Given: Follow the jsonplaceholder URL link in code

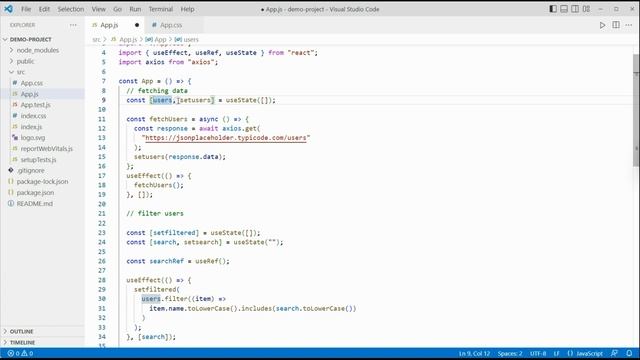Looking at the screenshot, I should point(226,138).
